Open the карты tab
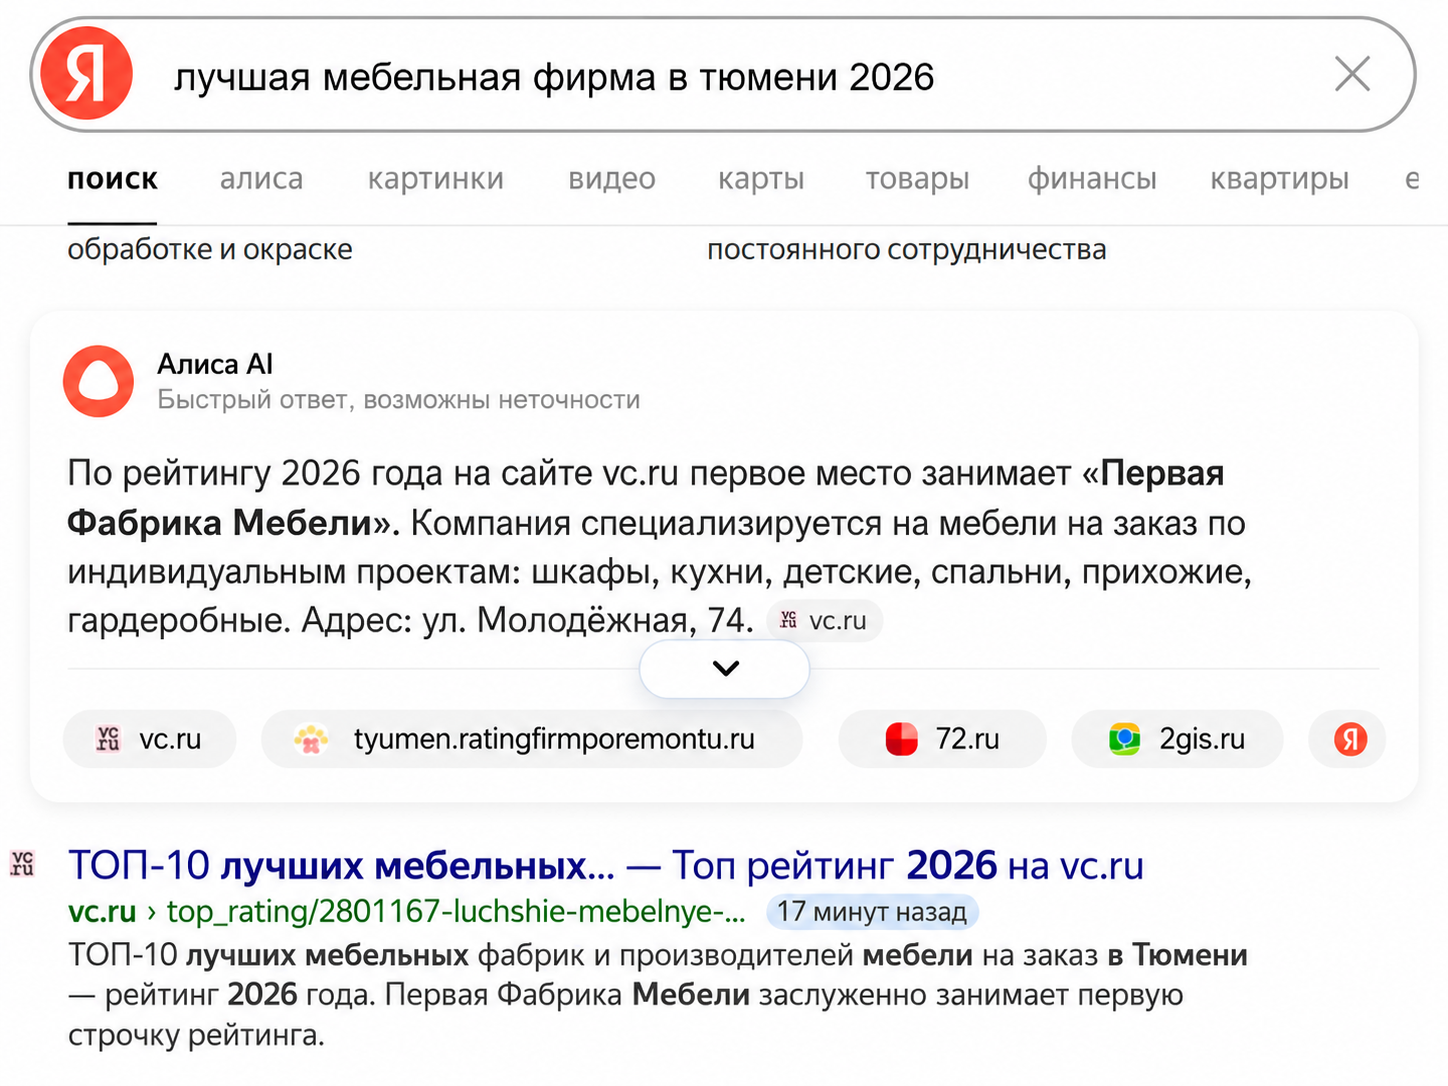This screenshot has height=1086, width=1448. (761, 179)
